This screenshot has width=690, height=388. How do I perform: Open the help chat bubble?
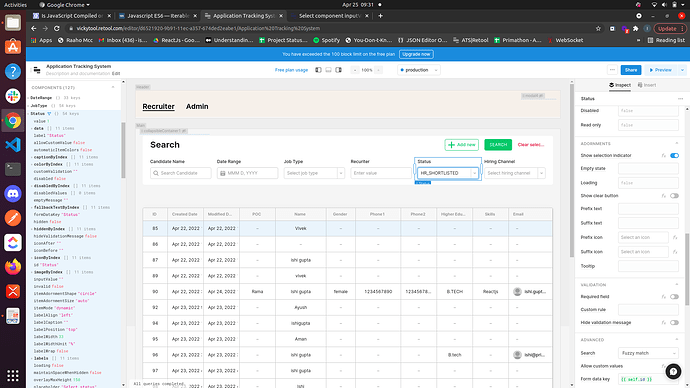pos(673,372)
